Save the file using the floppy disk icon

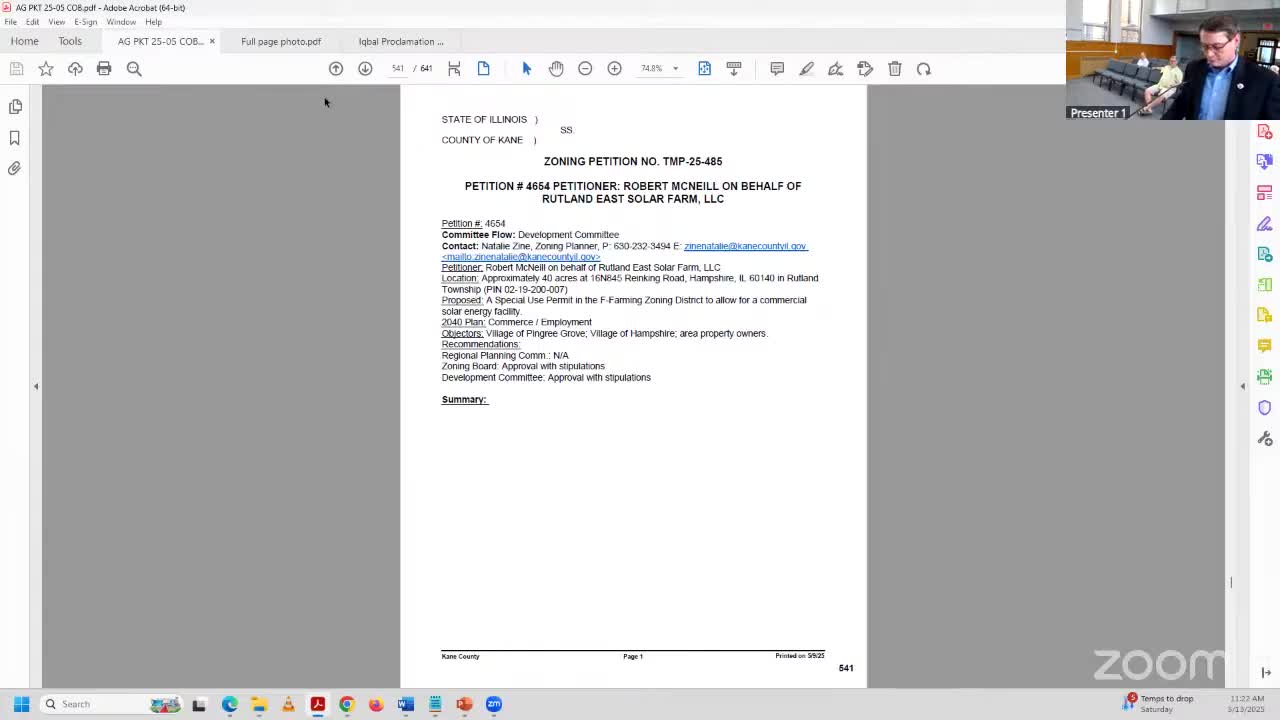tap(16, 68)
